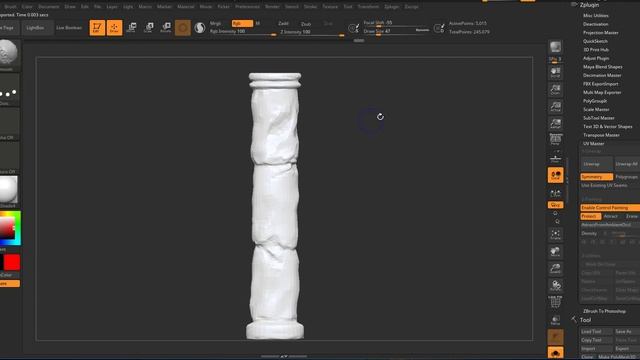Select the Scale gizmo button
The width and height of the screenshot is (640, 360).
(149, 28)
